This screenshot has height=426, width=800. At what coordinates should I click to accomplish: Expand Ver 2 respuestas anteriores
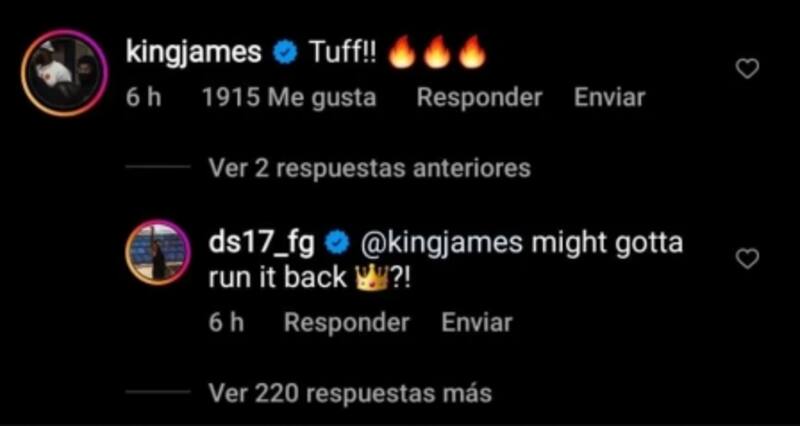(x=370, y=168)
